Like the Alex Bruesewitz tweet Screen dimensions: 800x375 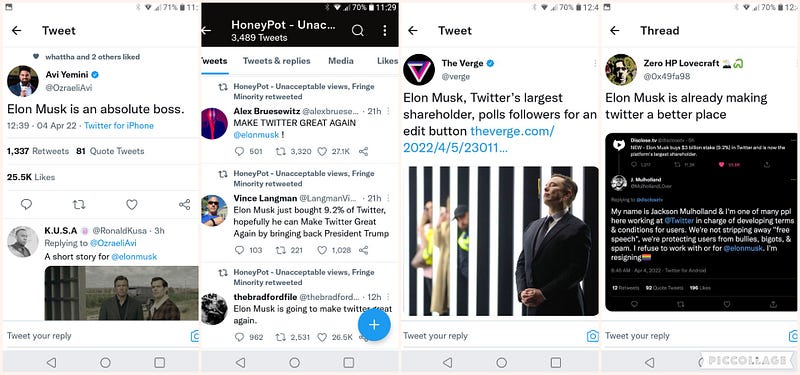pyautogui.click(x=322, y=152)
